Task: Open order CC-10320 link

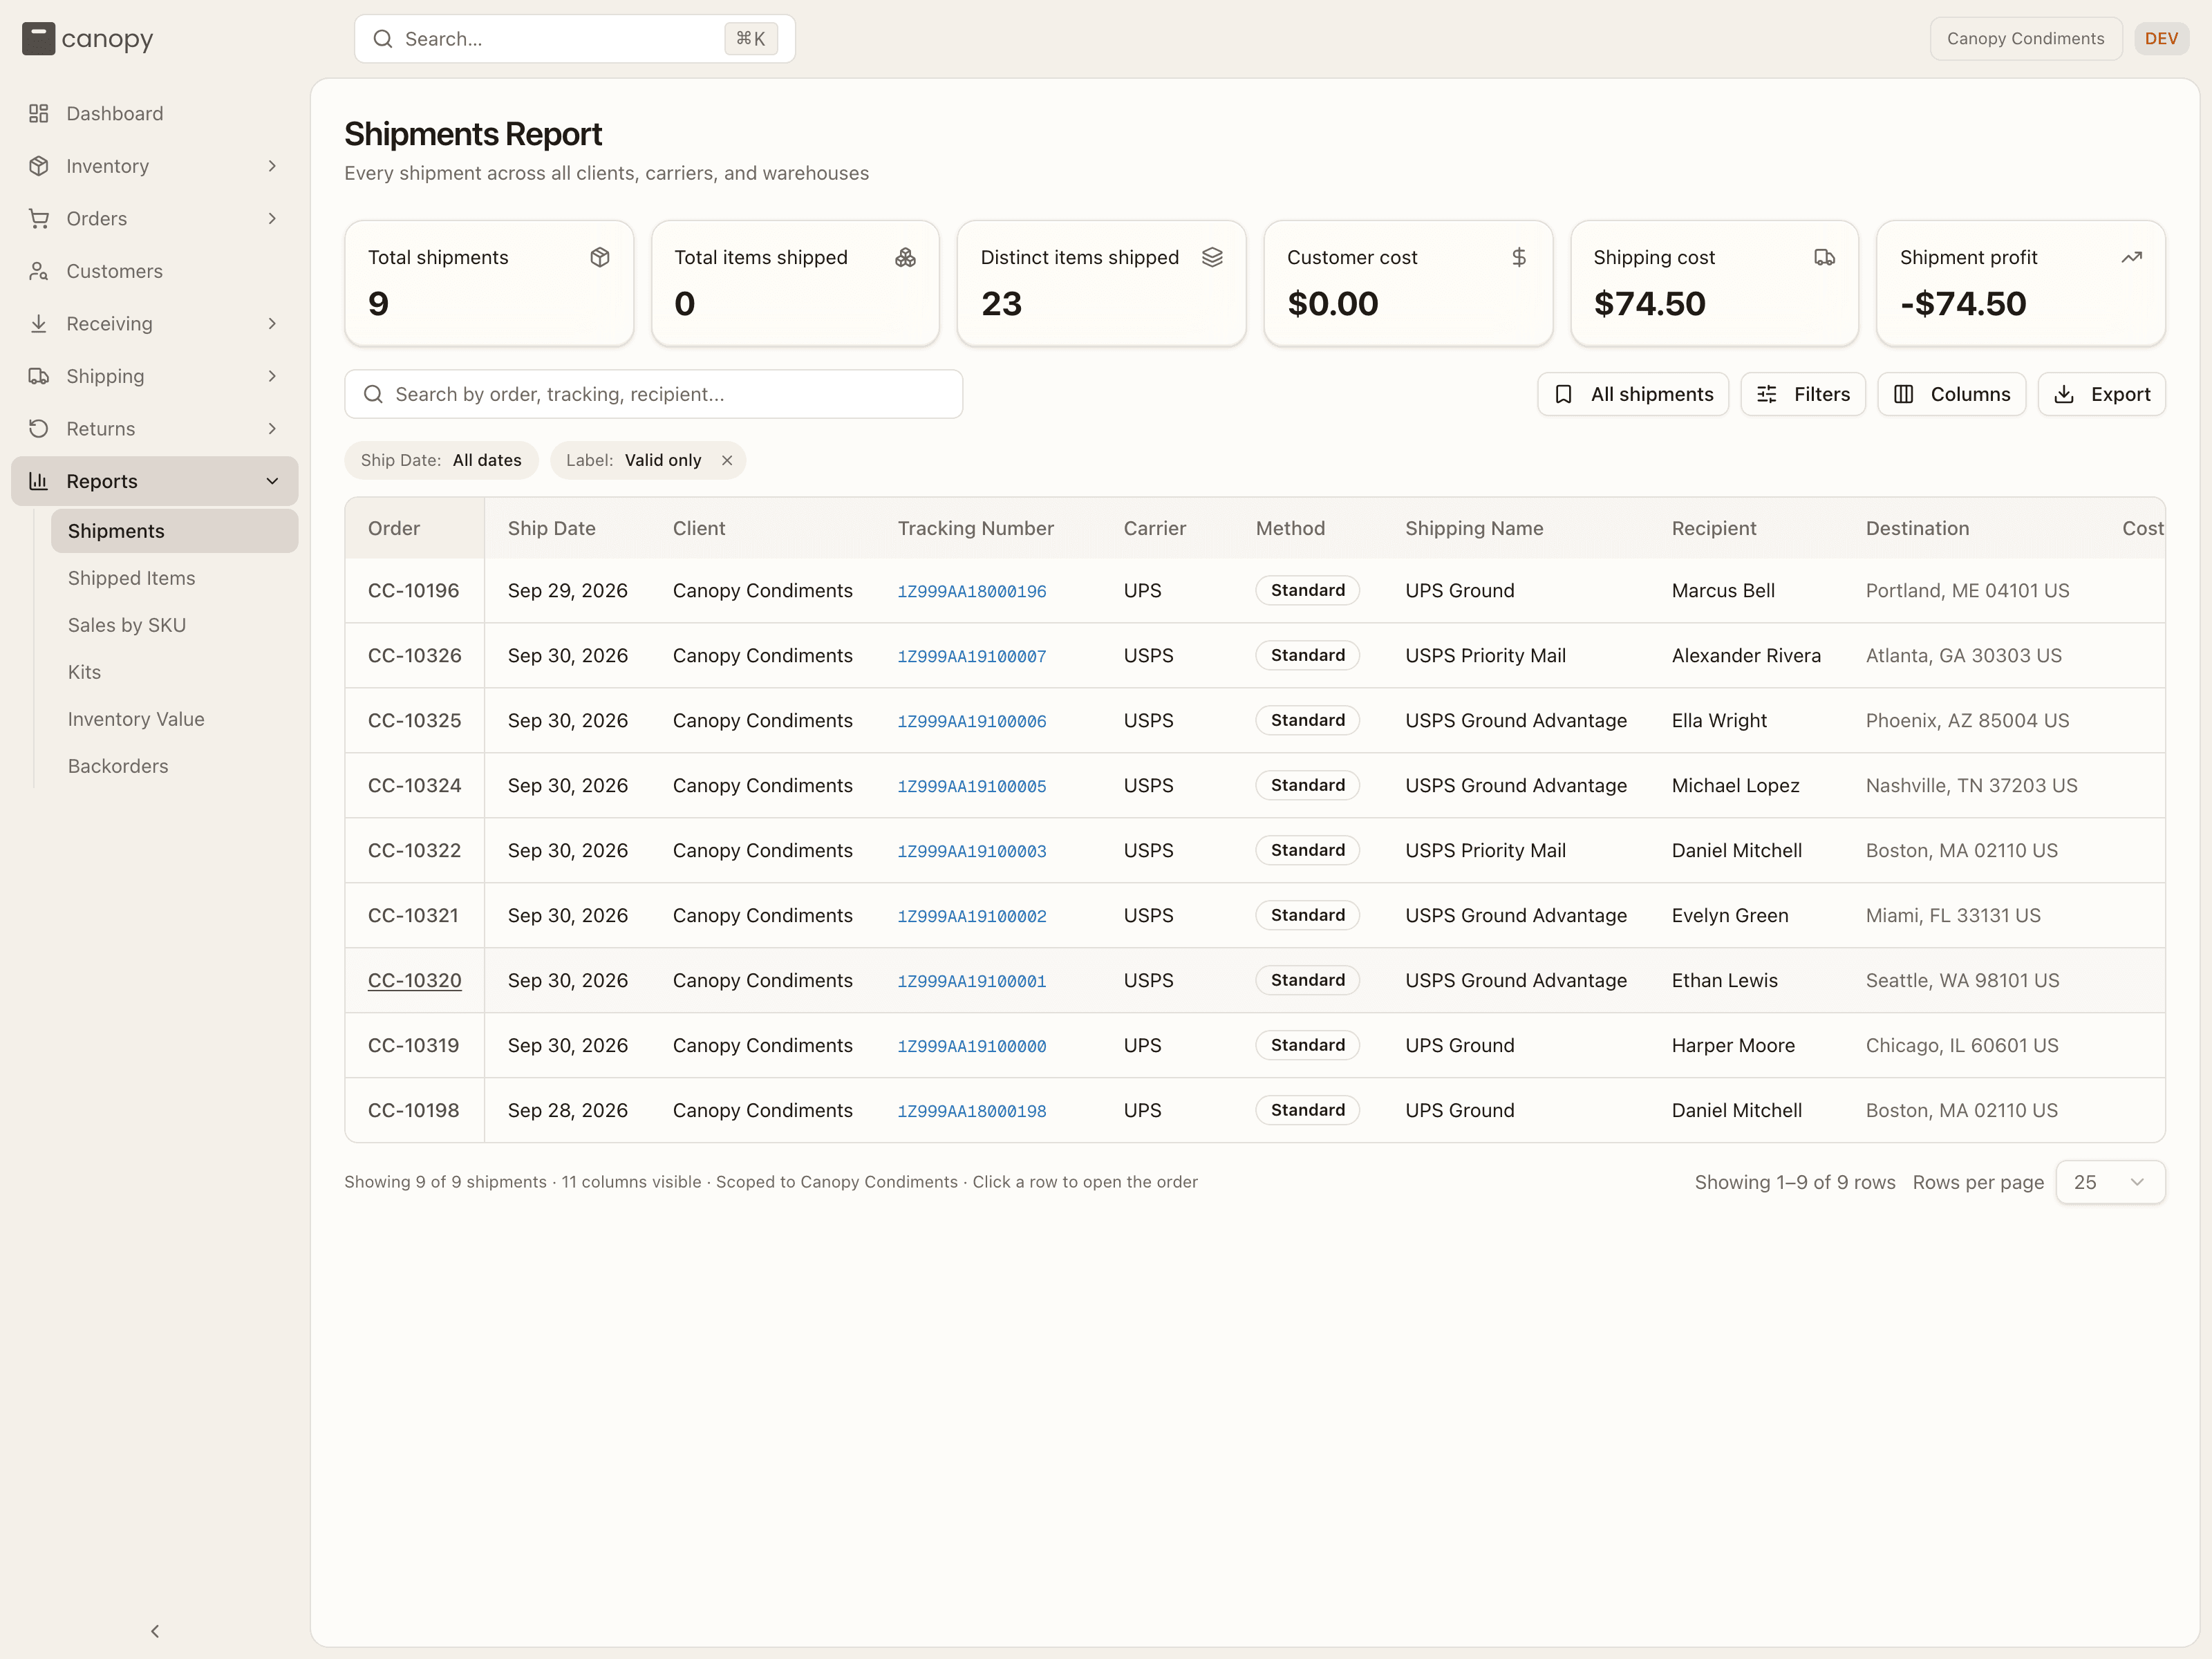Action: pos(414,980)
